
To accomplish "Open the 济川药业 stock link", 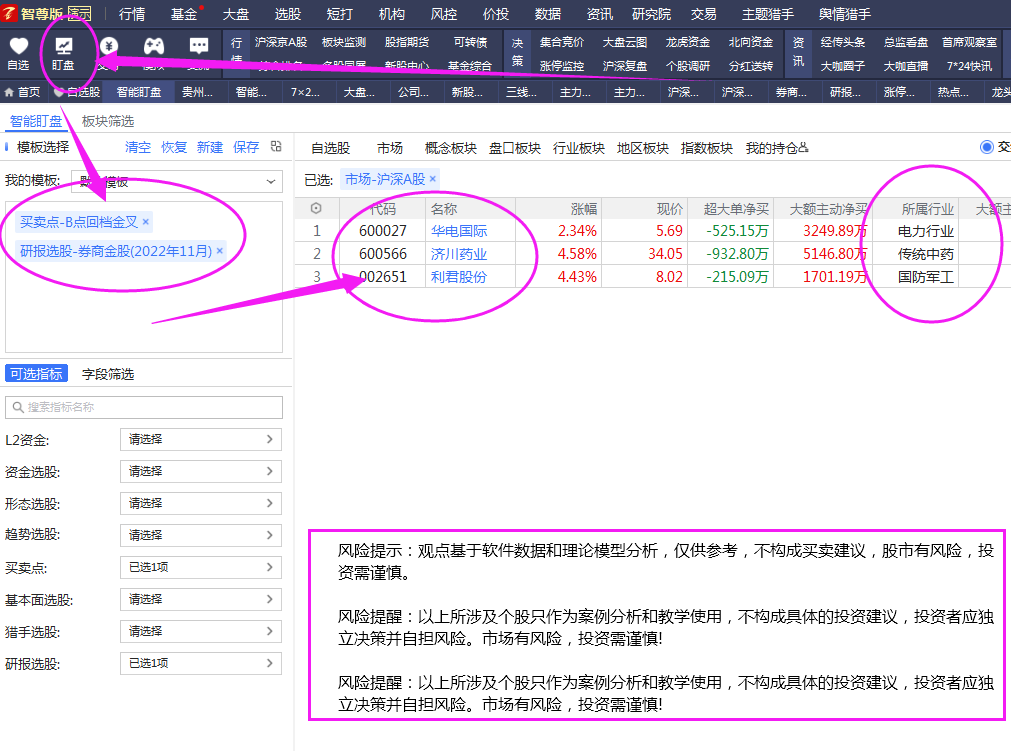I will 459,254.
